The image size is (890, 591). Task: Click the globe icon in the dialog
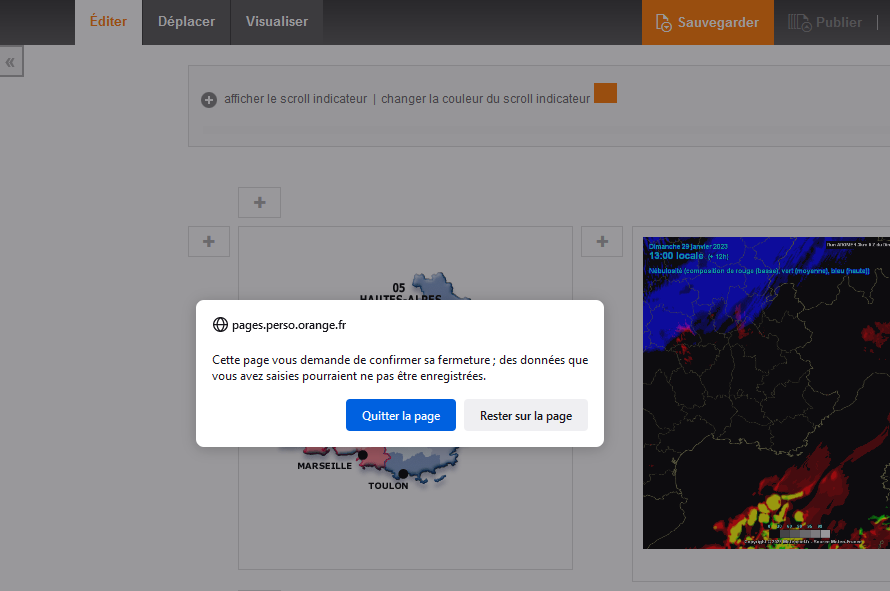220,325
